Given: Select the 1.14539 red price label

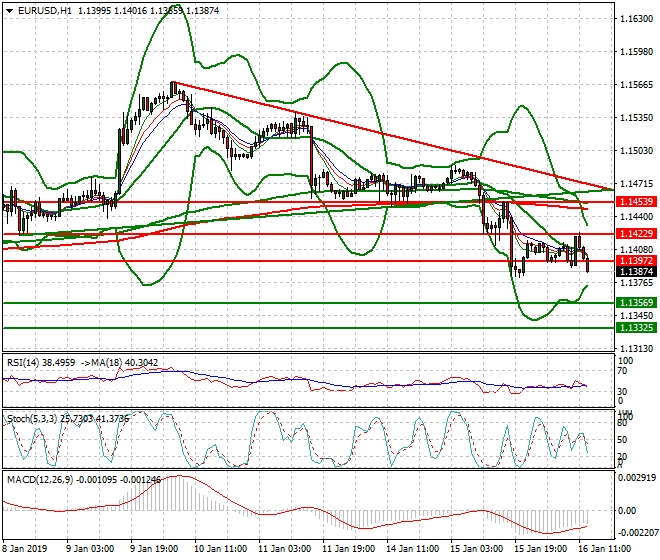Looking at the screenshot, I should (636, 202).
